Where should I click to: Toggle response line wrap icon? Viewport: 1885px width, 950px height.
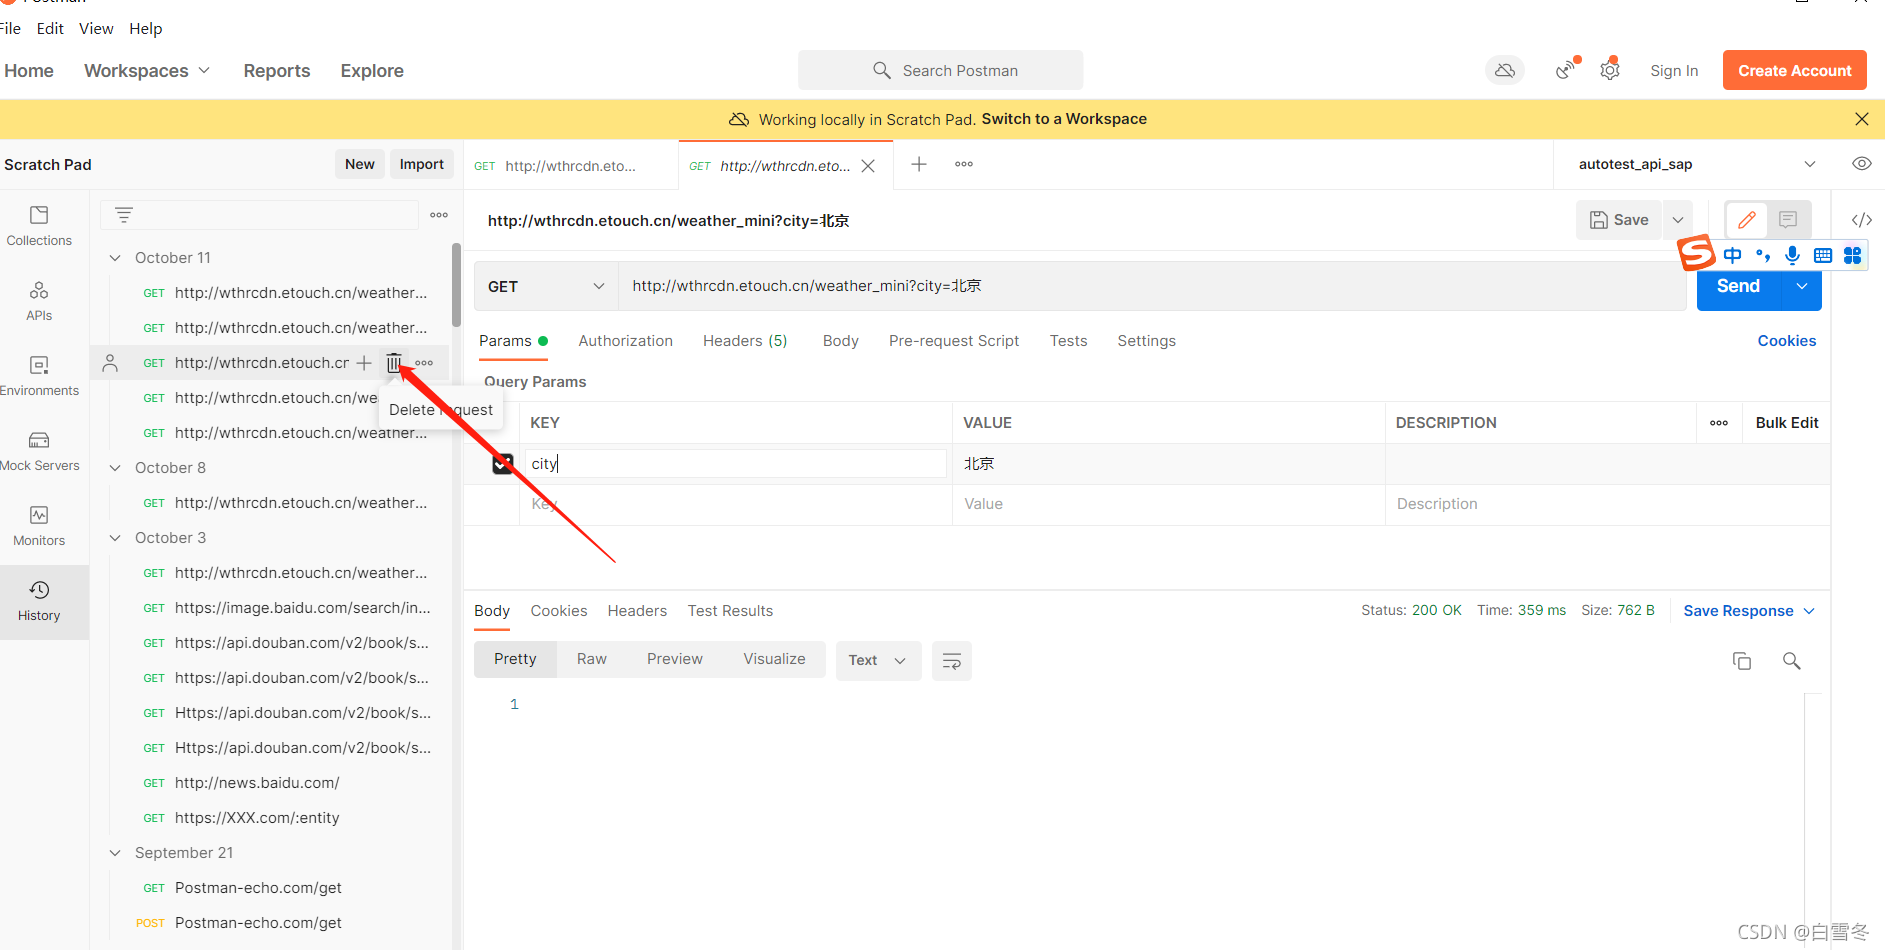[x=952, y=661]
